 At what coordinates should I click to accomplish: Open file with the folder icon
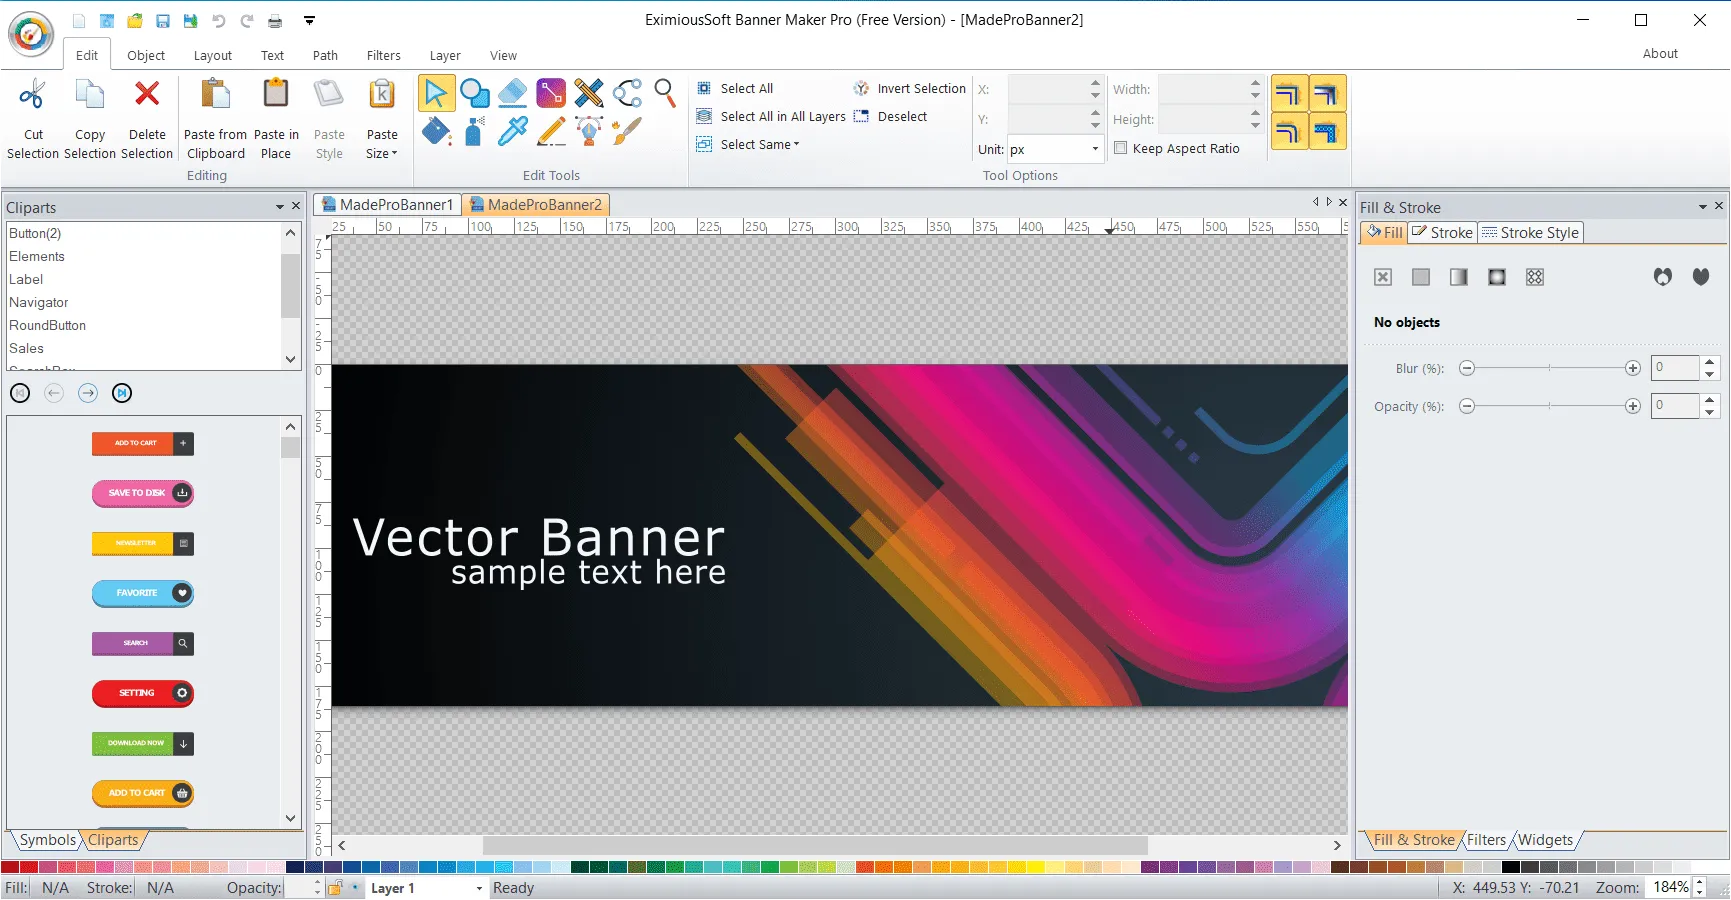click(134, 20)
